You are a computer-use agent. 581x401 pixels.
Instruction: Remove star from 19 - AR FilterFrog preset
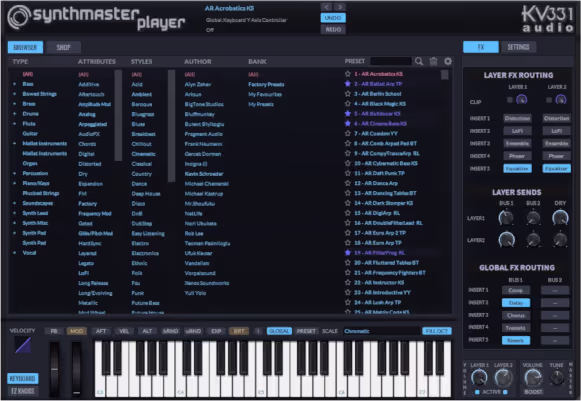click(348, 253)
